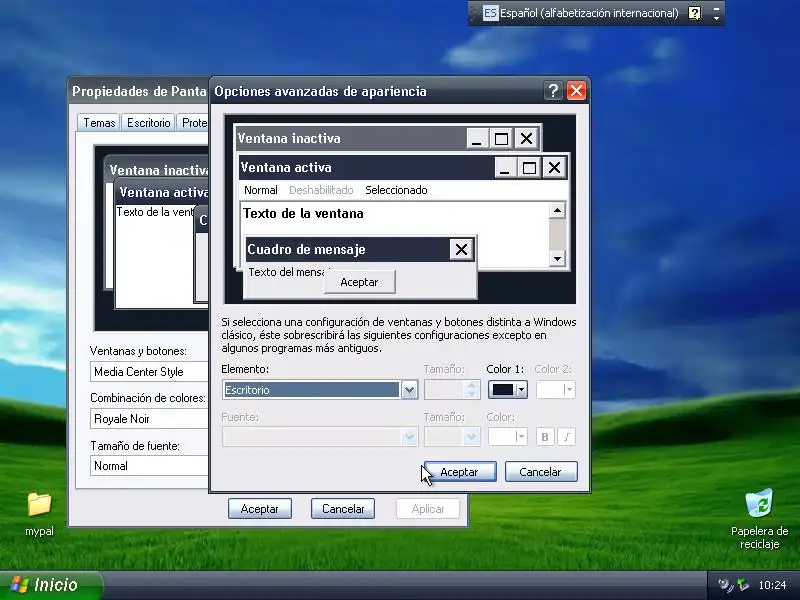Click the disabled Color 2 swatch
This screenshot has width=800, height=600.
pyautogui.click(x=556, y=390)
